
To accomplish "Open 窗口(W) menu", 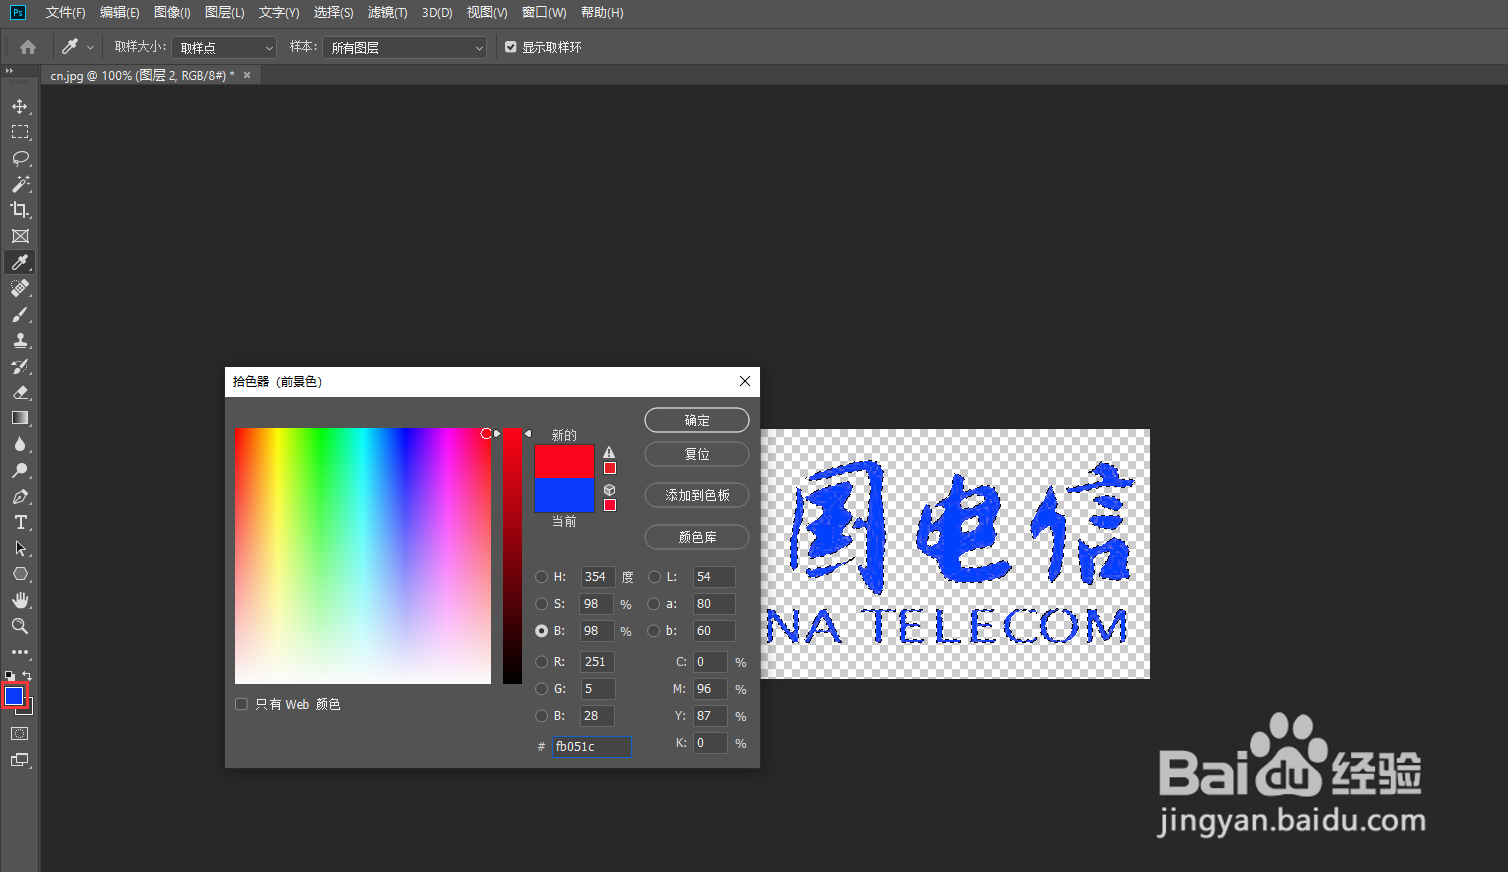I will pyautogui.click(x=544, y=12).
